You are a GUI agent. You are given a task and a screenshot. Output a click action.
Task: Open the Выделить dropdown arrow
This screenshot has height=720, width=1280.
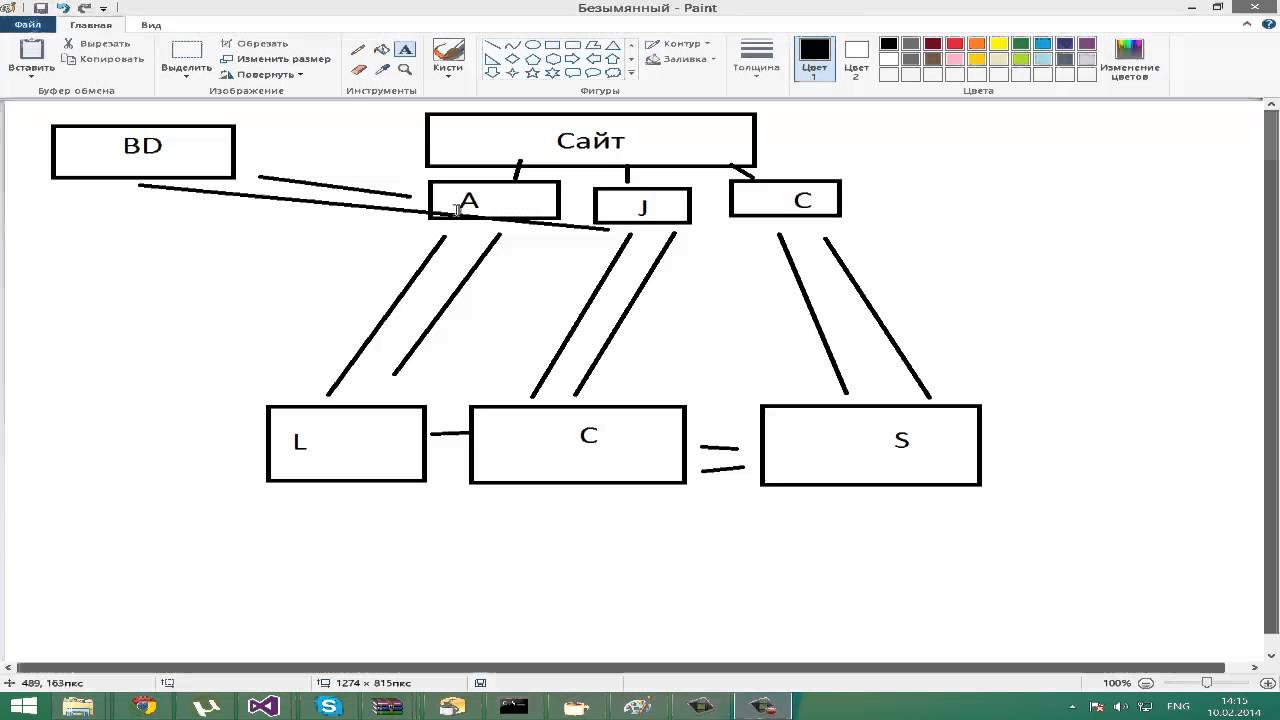pyautogui.click(x=186, y=76)
